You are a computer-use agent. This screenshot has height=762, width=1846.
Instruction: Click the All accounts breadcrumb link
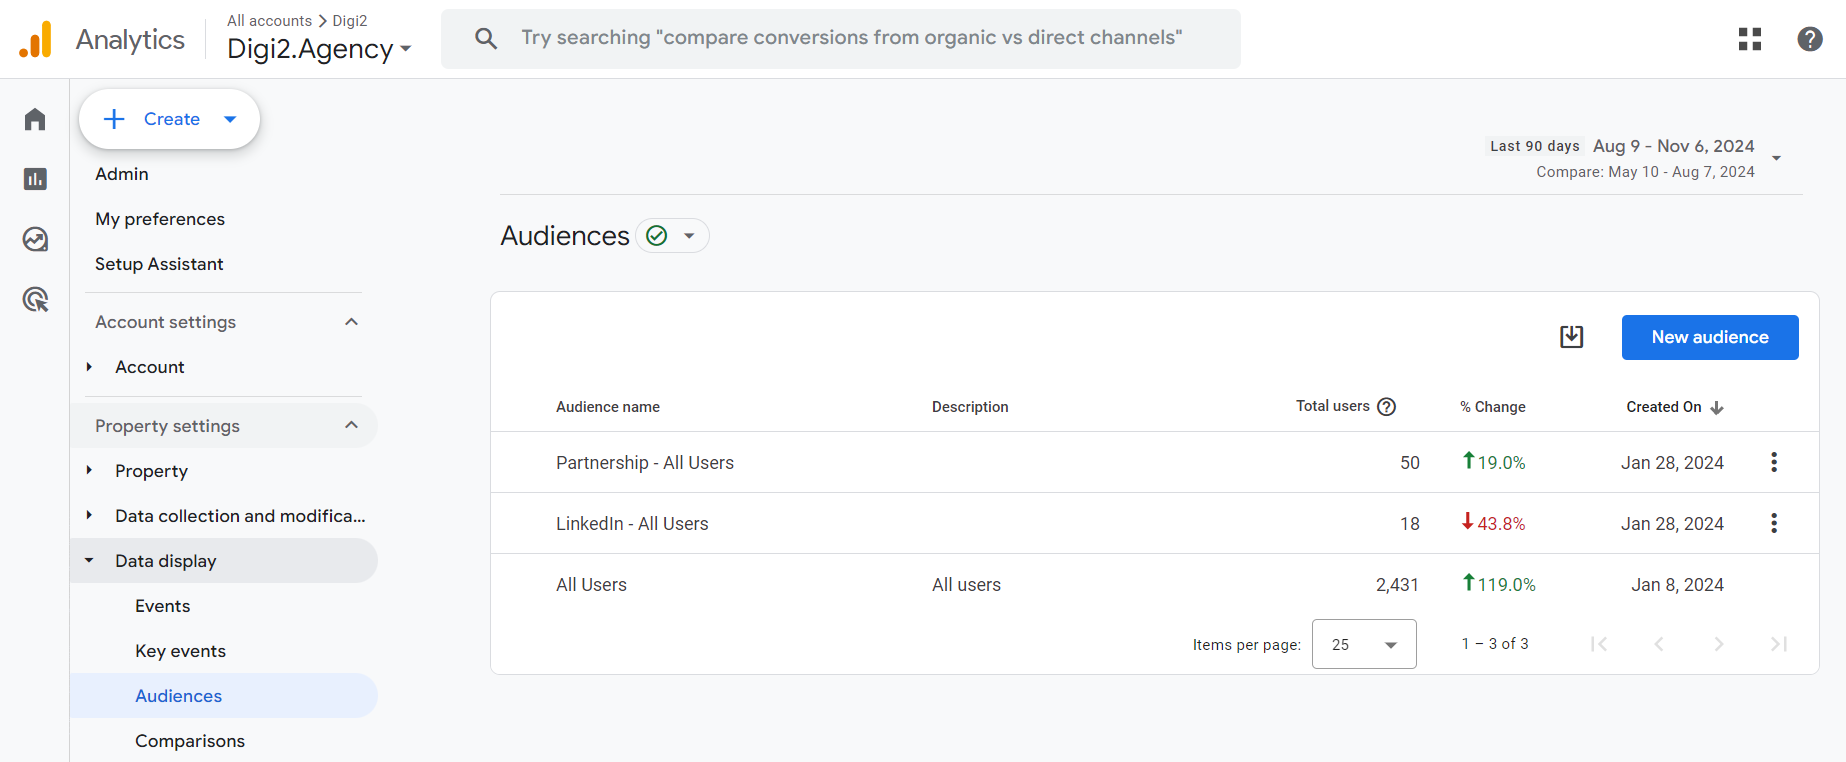click(269, 20)
